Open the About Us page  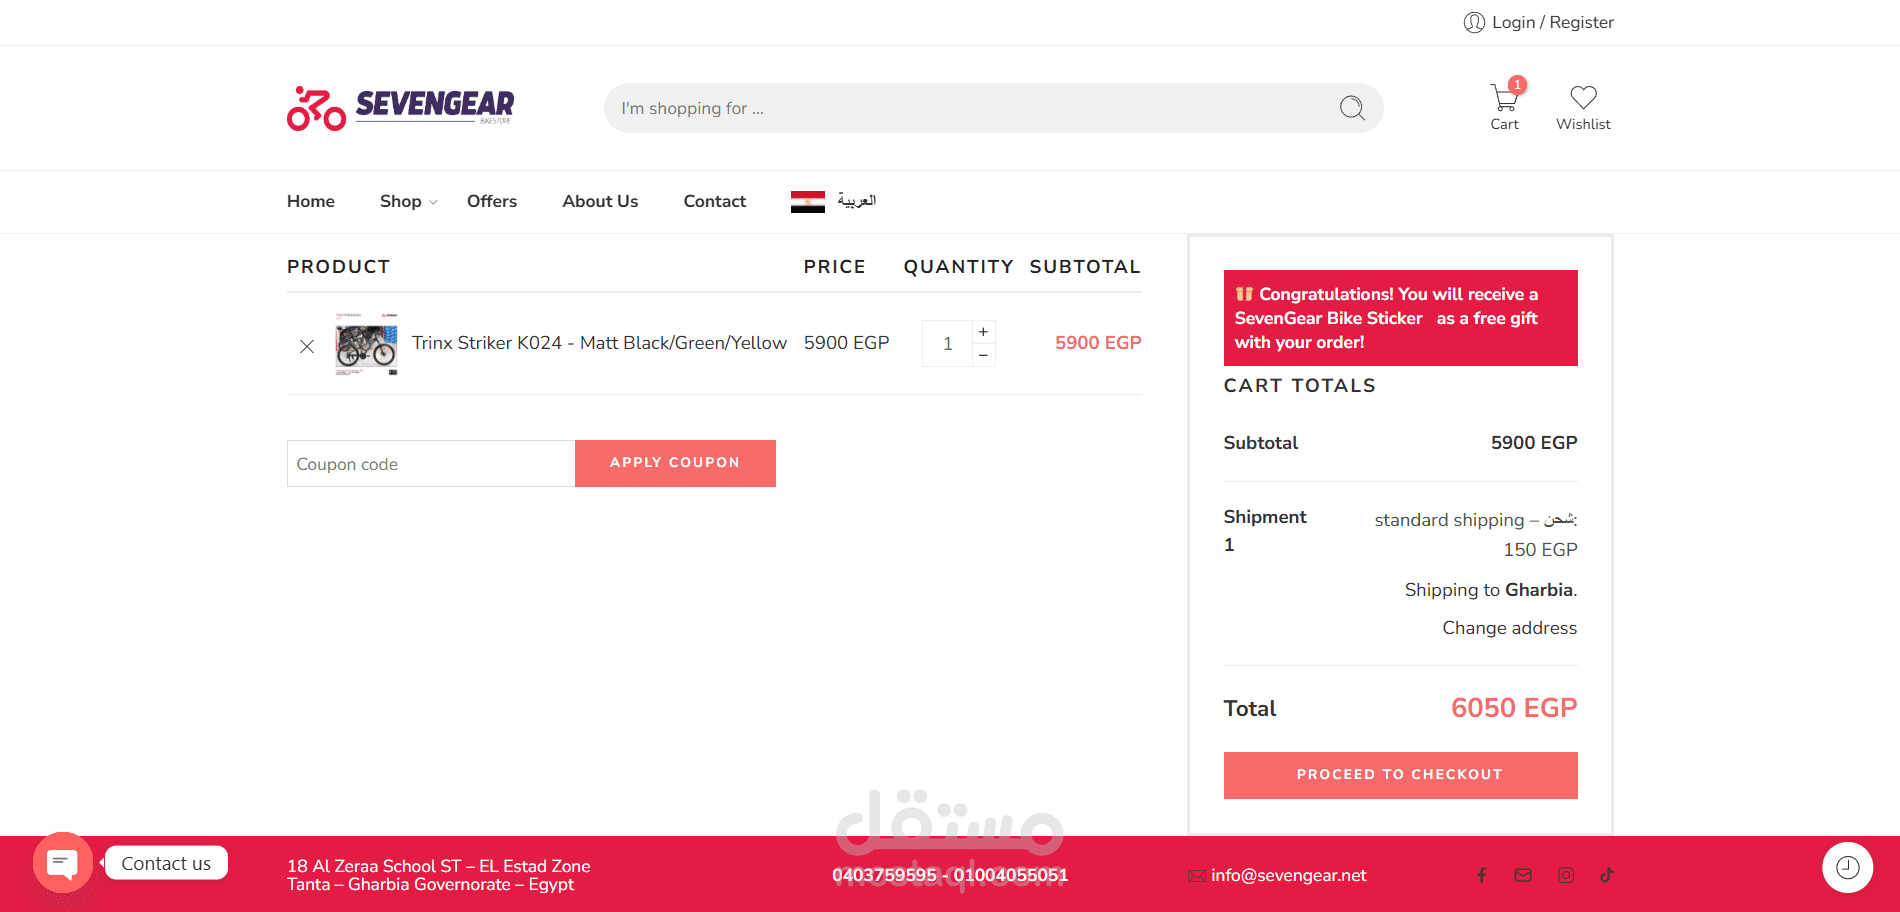[600, 201]
